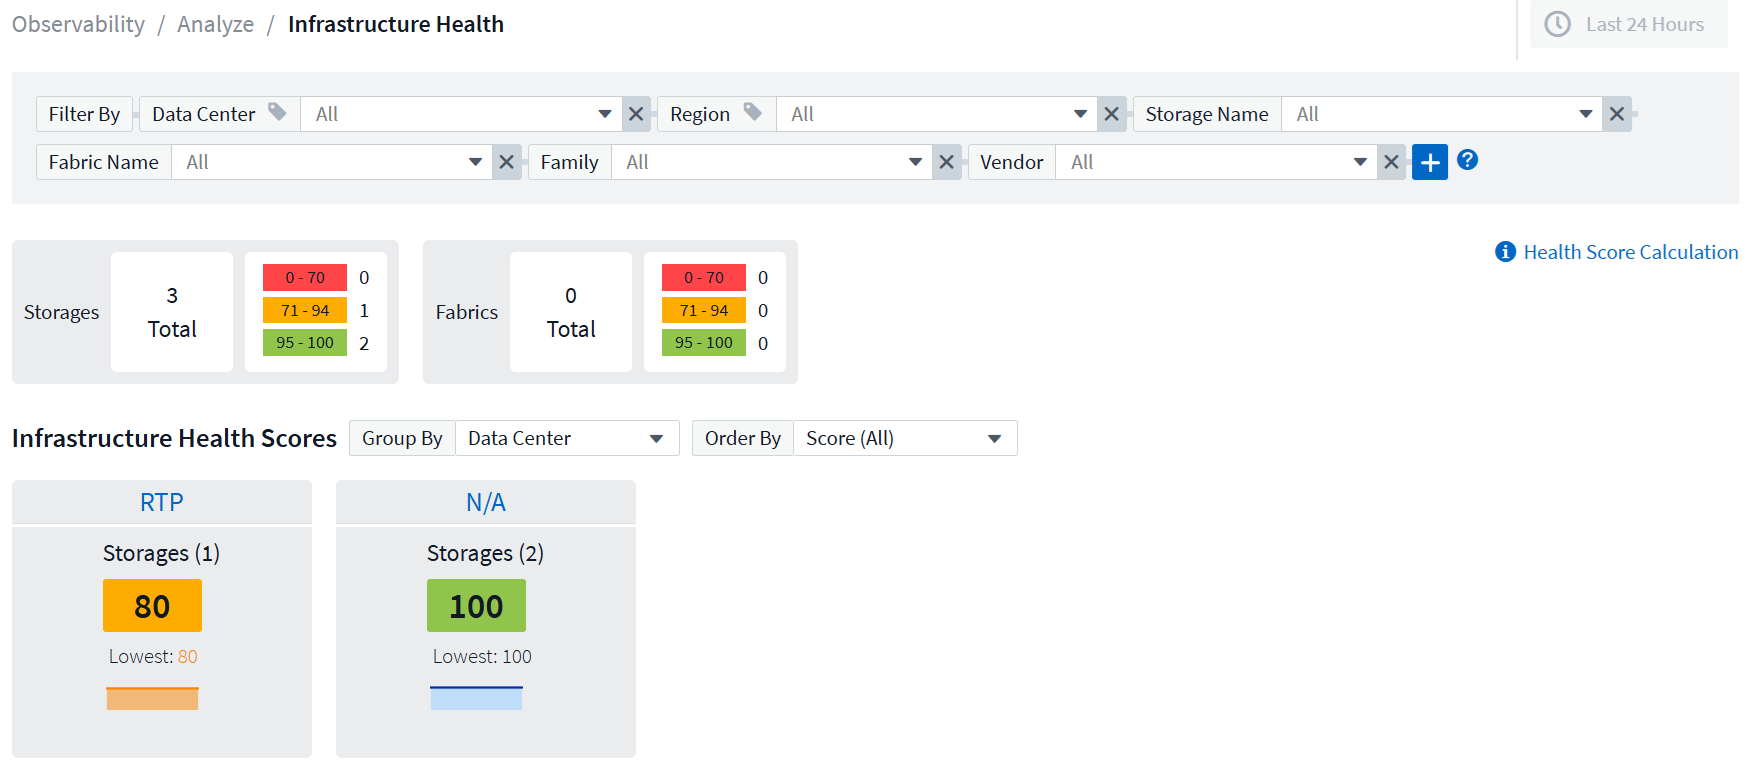
Task: Click the orange 80 score swatch
Action: coord(152,606)
